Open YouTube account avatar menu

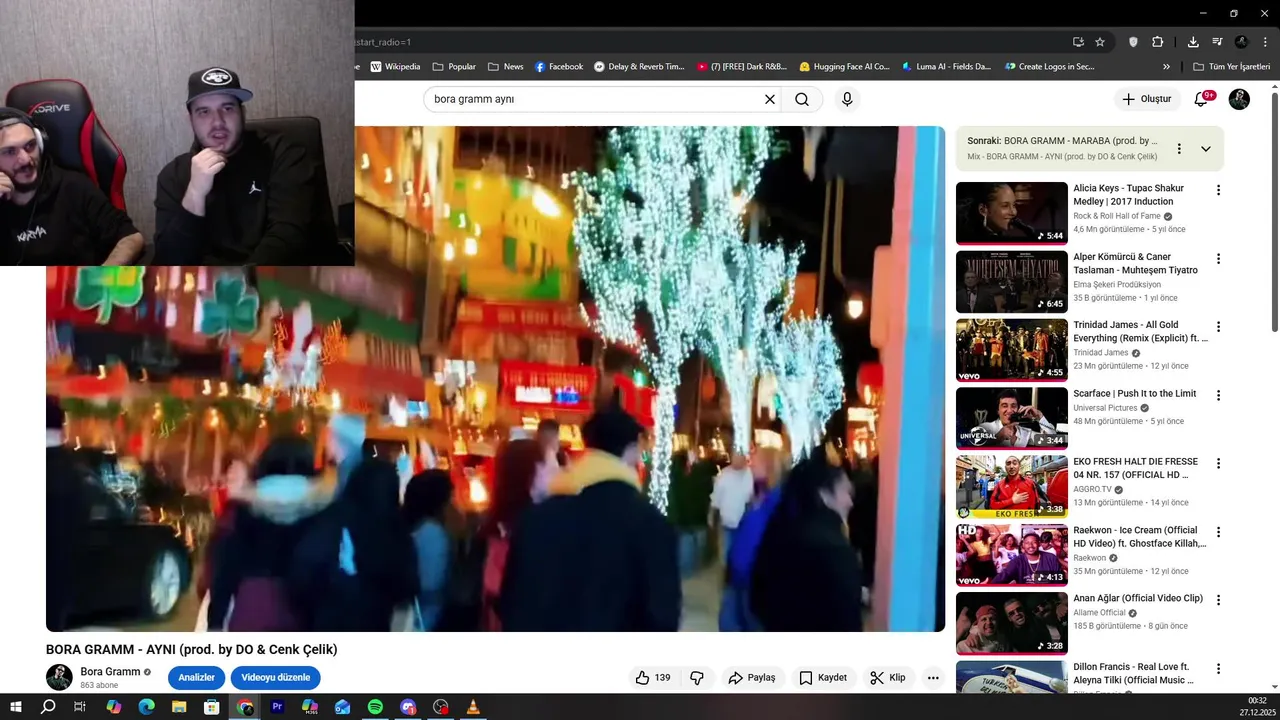(x=1239, y=99)
